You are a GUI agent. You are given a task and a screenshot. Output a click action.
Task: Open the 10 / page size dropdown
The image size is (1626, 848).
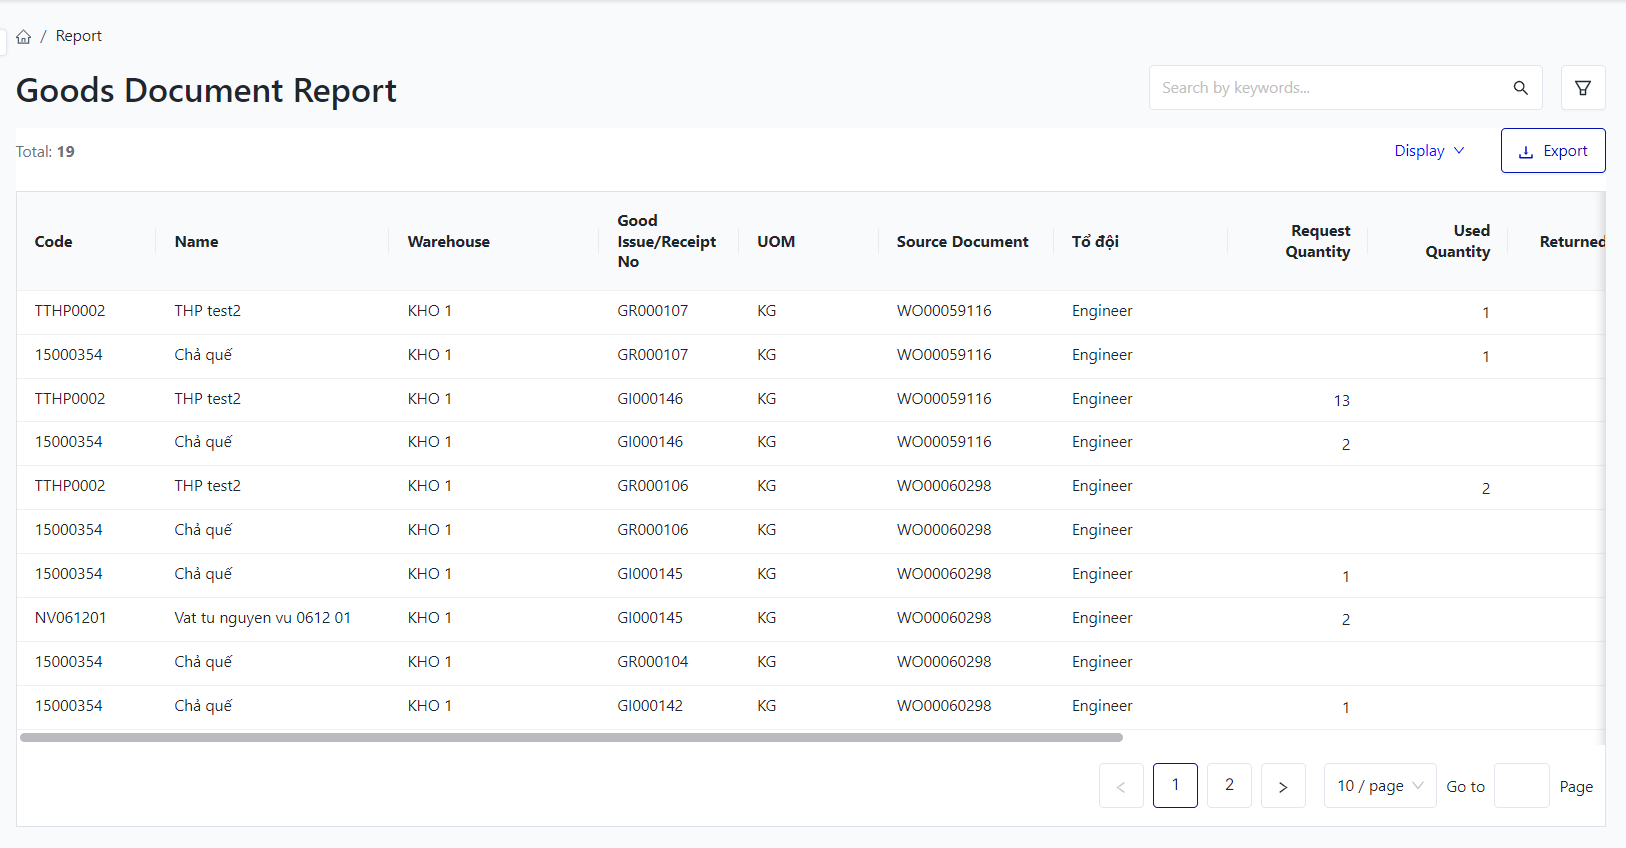click(x=1379, y=786)
